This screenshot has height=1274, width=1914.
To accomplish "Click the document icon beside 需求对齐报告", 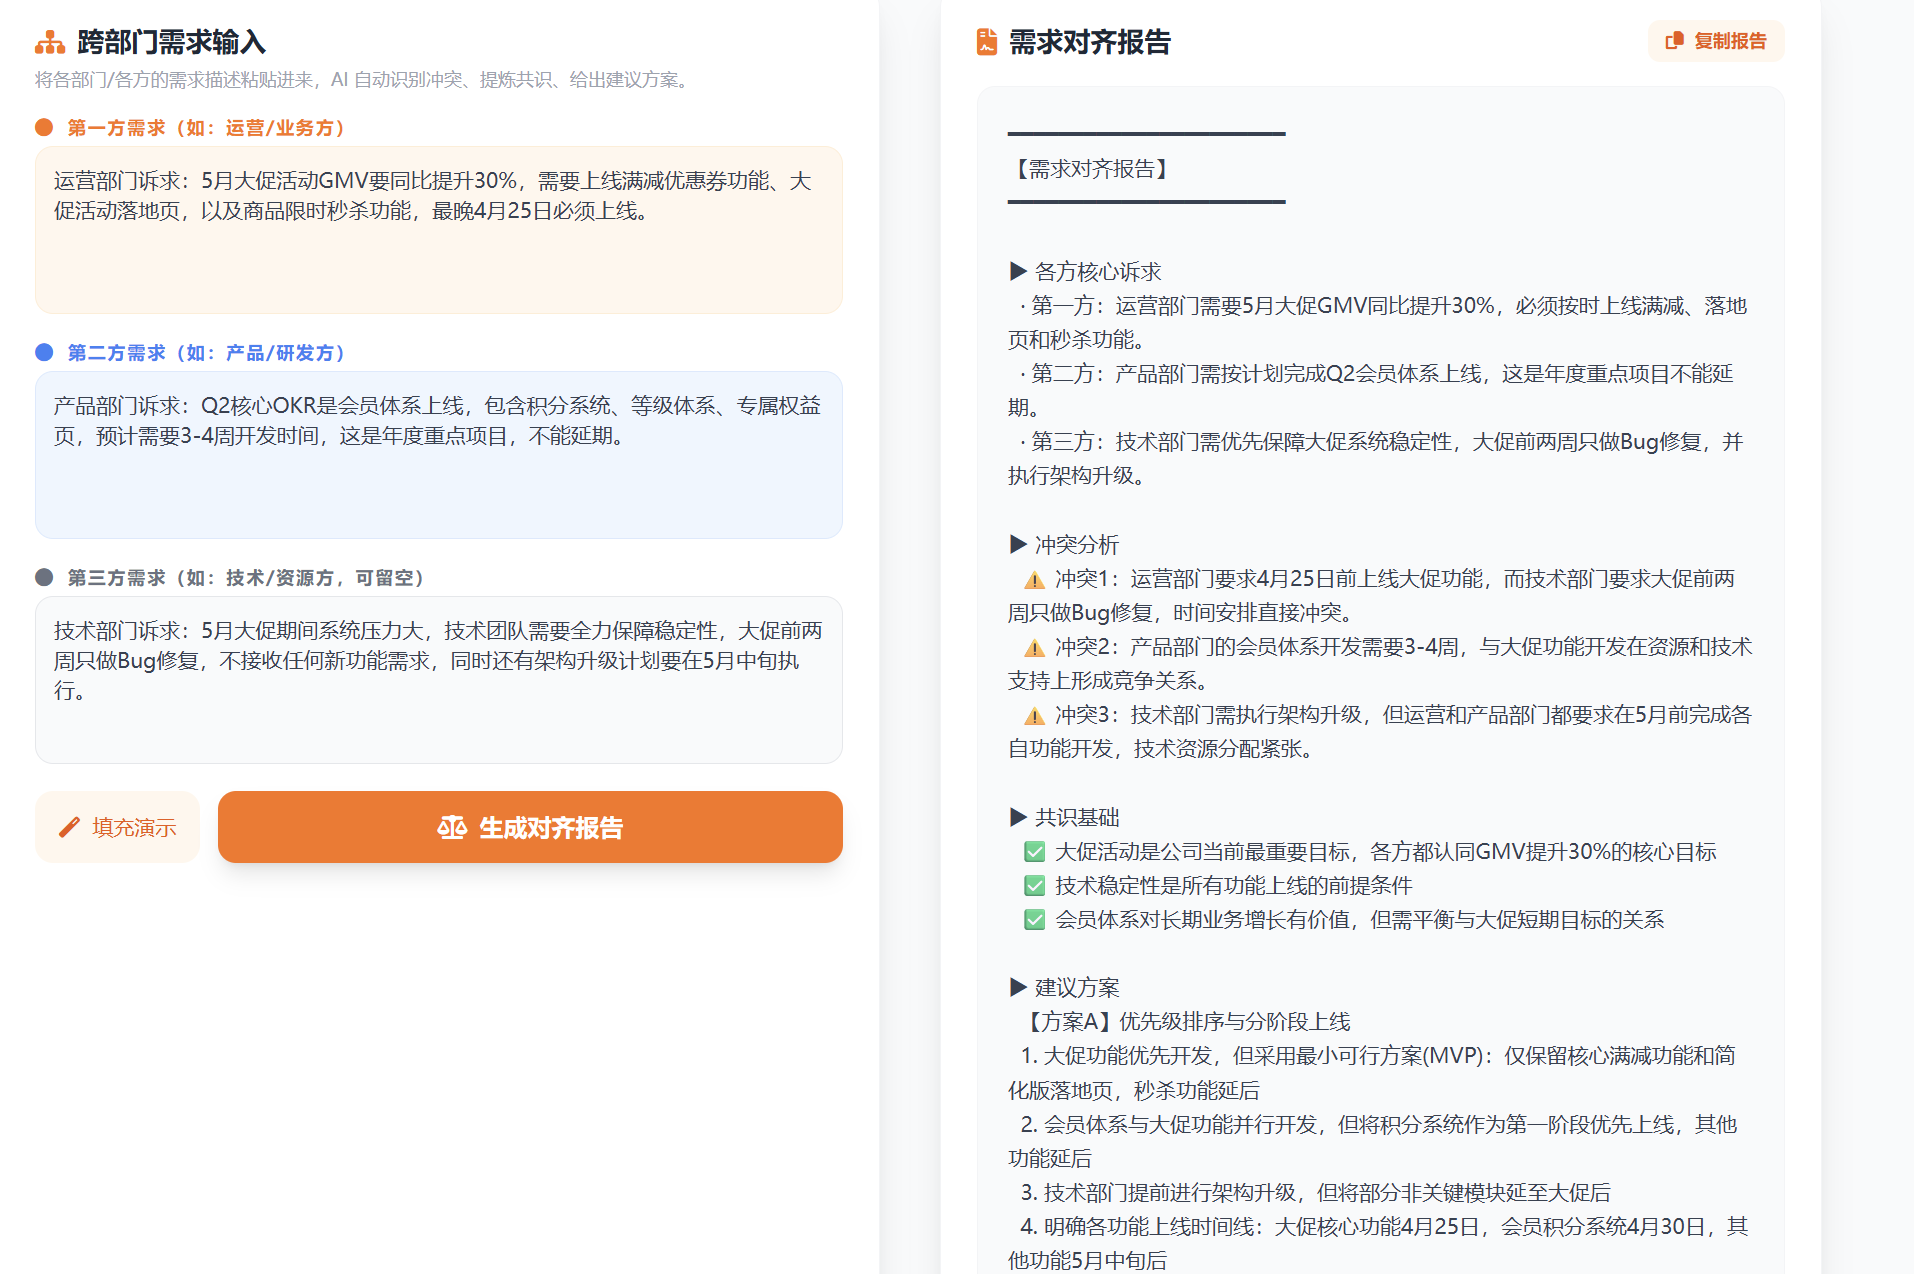I will 986,42.
